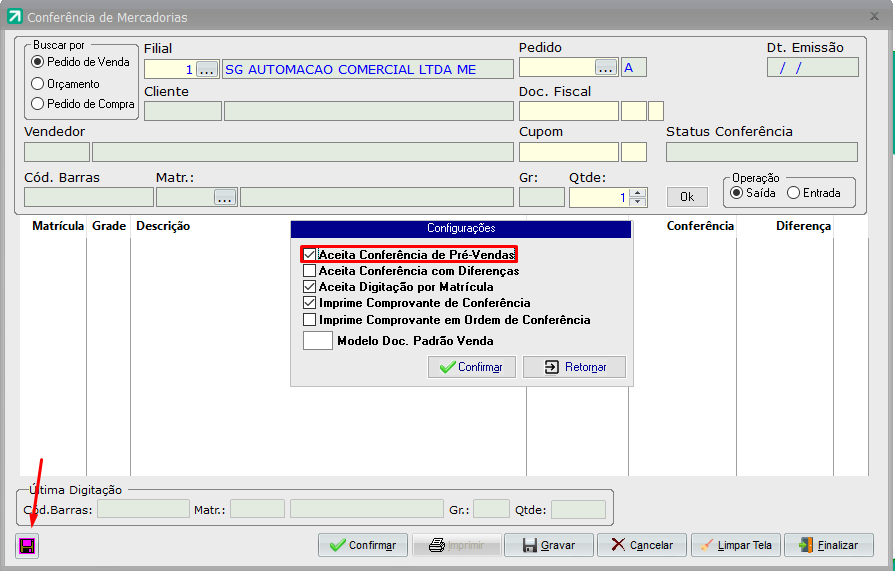Select Pedido de Compra radio button

pos(39,104)
